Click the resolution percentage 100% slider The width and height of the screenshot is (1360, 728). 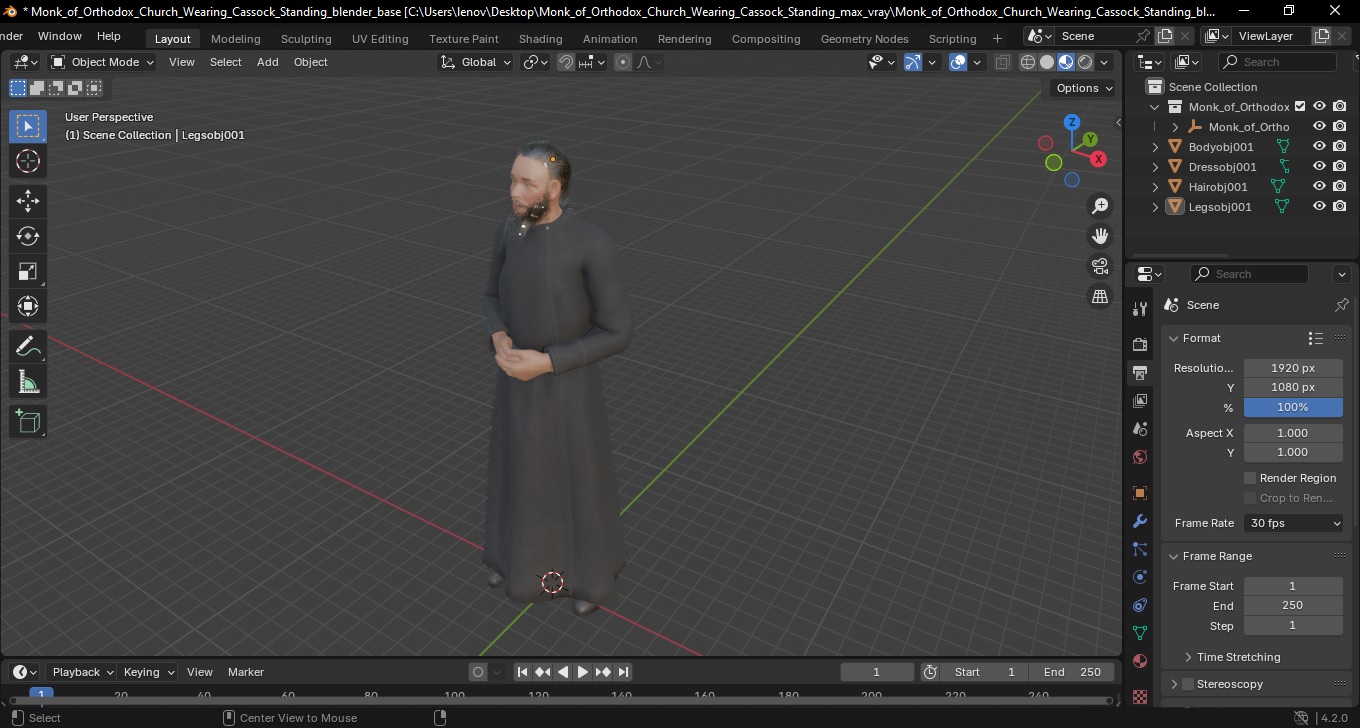[x=1293, y=407]
